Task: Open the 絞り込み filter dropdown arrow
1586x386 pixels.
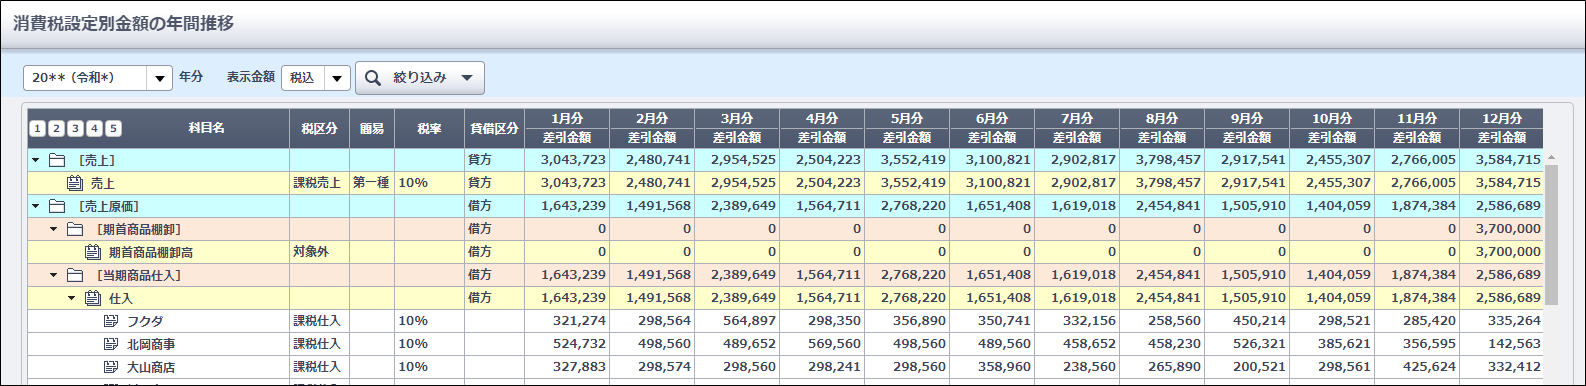Action: (467, 78)
